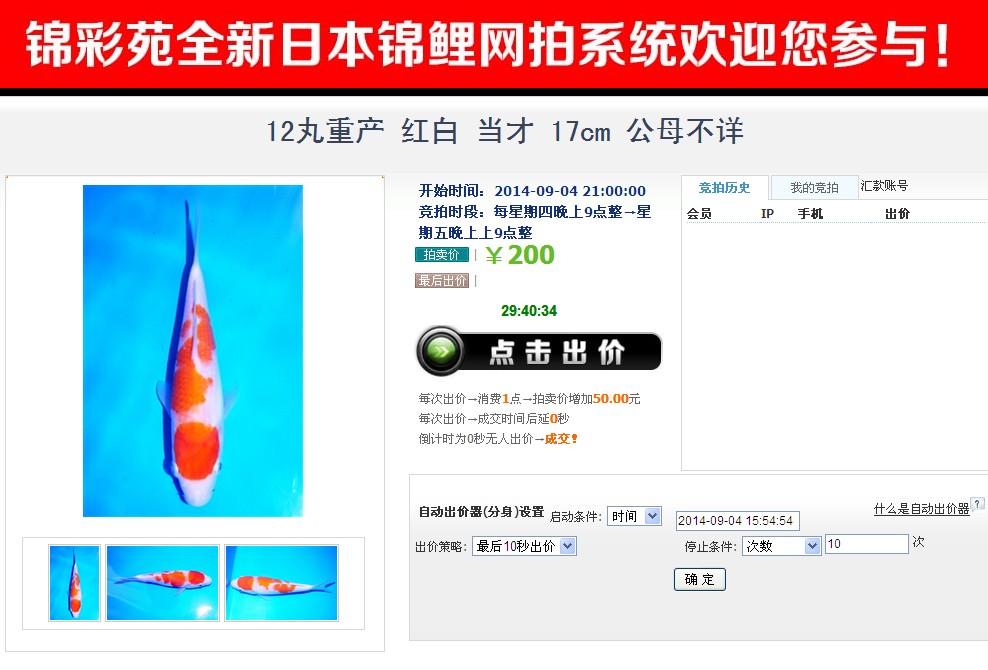988x670 pixels.
Task: Click the green arrow icon on bid button
Action: coord(440,351)
